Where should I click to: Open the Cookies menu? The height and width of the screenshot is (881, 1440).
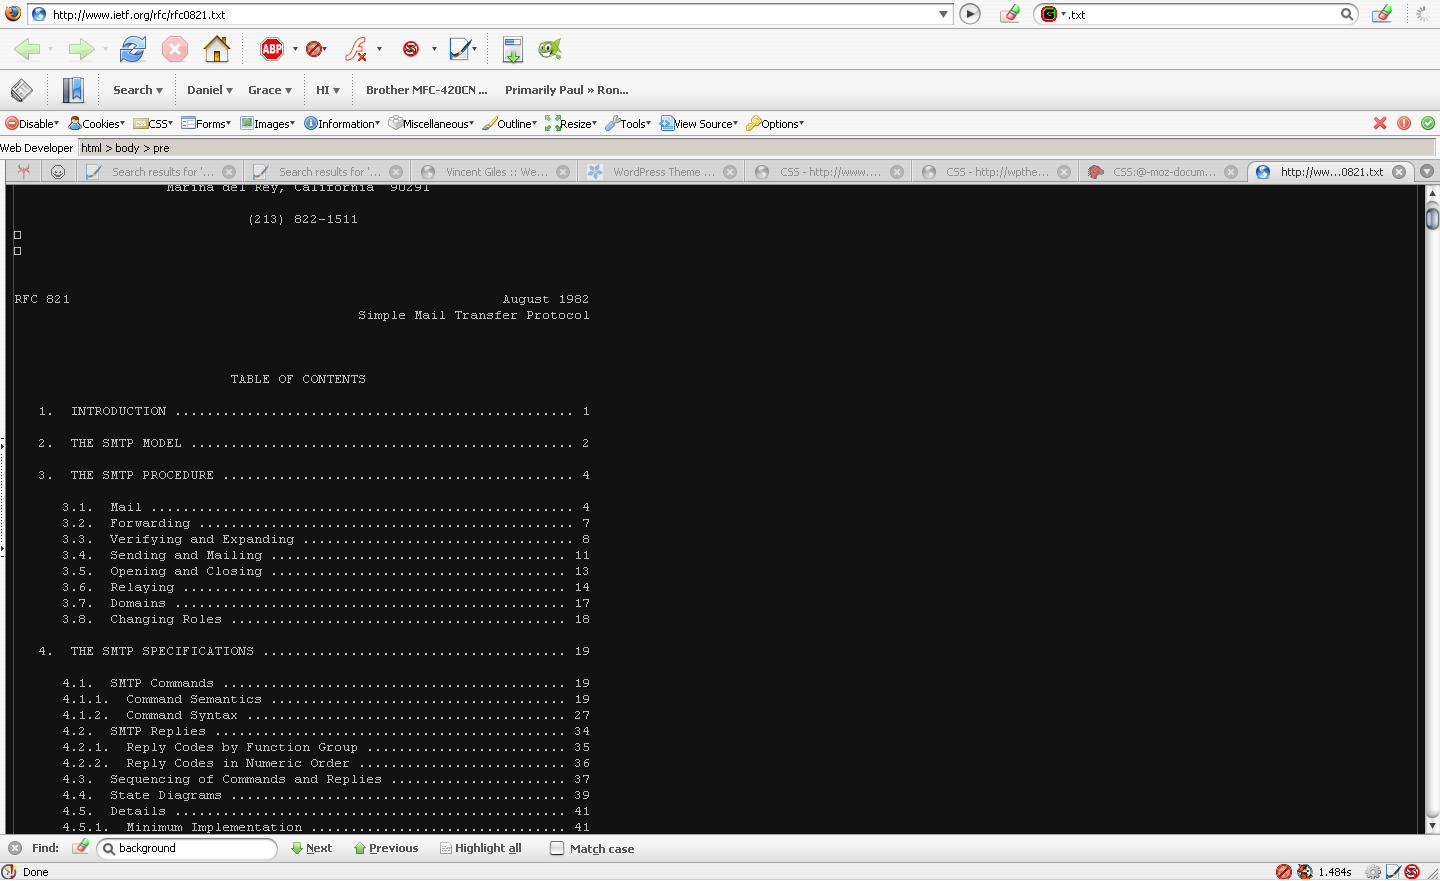pos(97,124)
